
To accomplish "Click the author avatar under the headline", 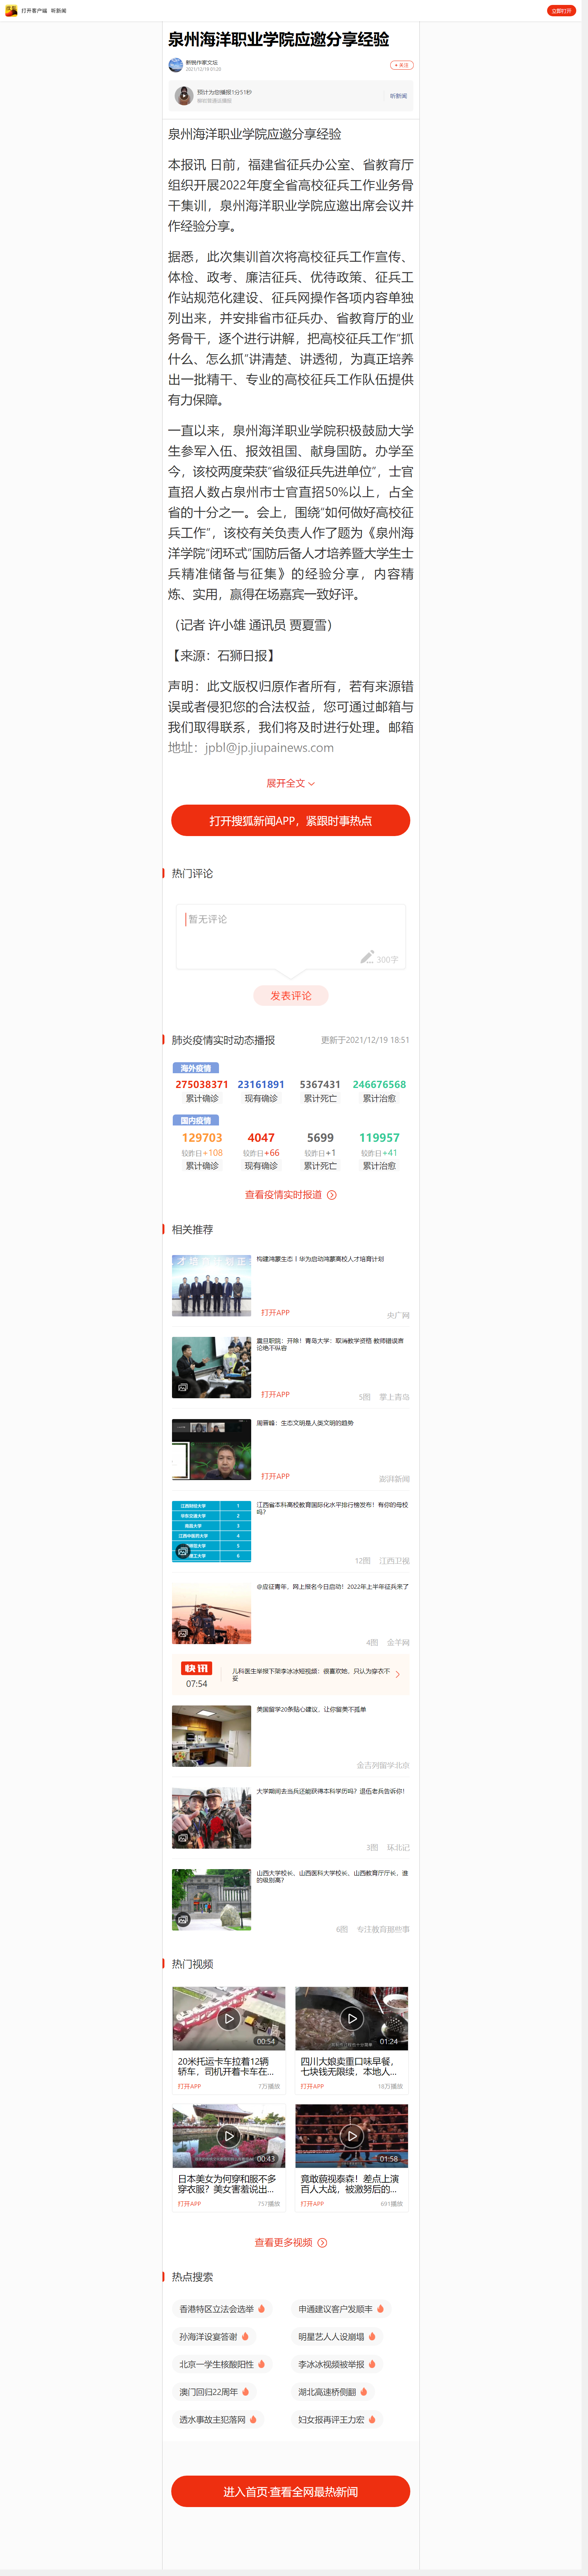I will click(x=176, y=65).
